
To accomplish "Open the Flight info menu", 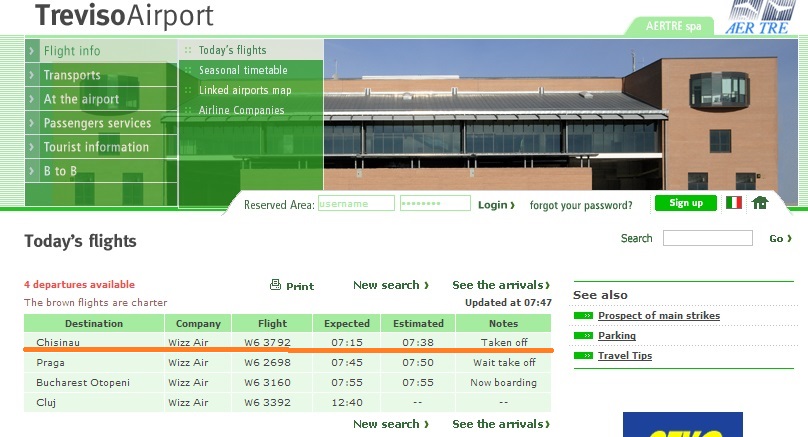I will pos(72,51).
